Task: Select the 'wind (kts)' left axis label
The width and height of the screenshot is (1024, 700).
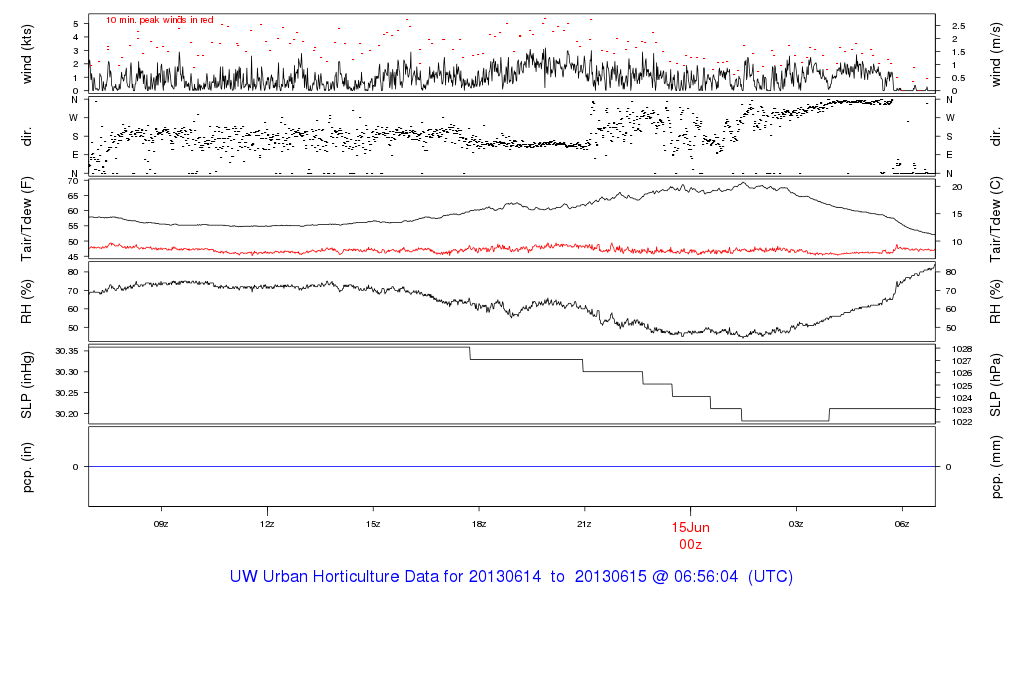Action: (27, 53)
